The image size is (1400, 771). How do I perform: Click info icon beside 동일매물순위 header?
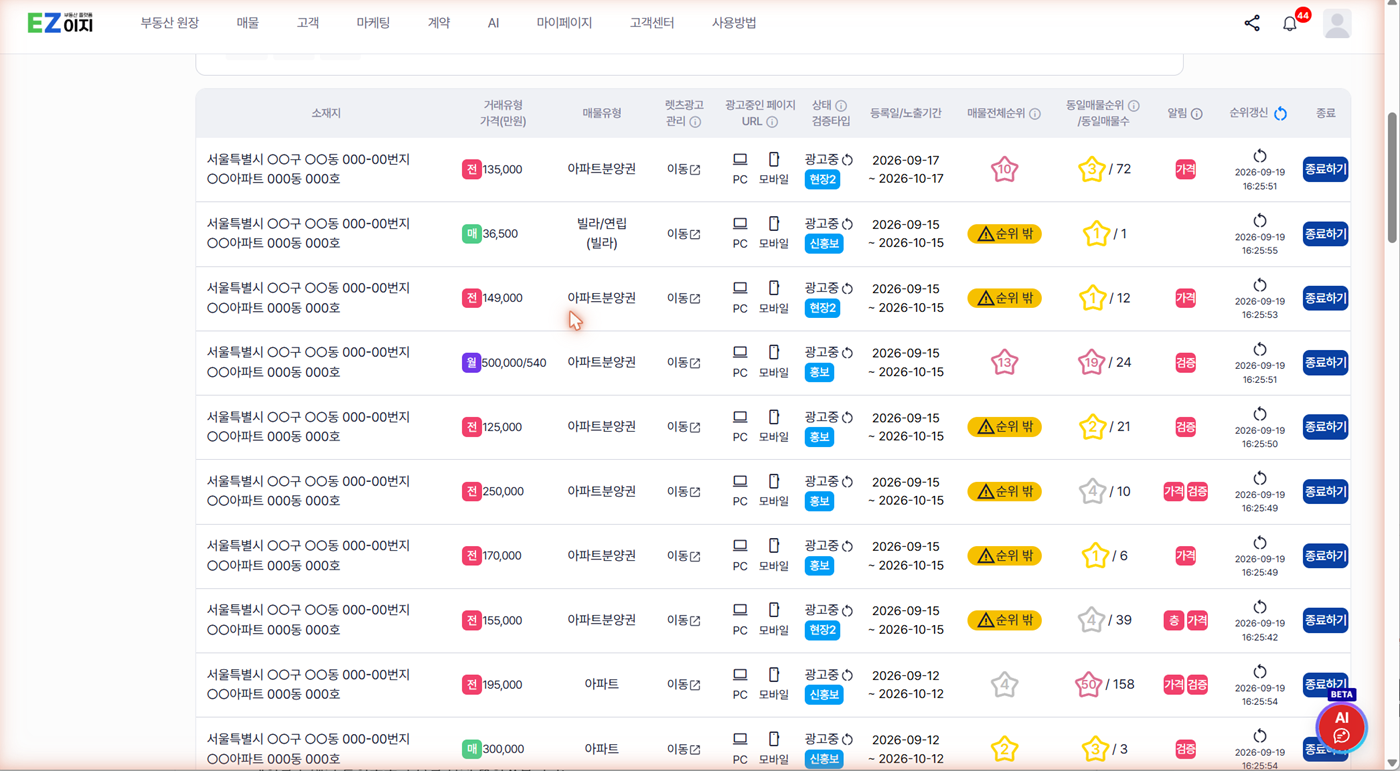pos(1134,106)
